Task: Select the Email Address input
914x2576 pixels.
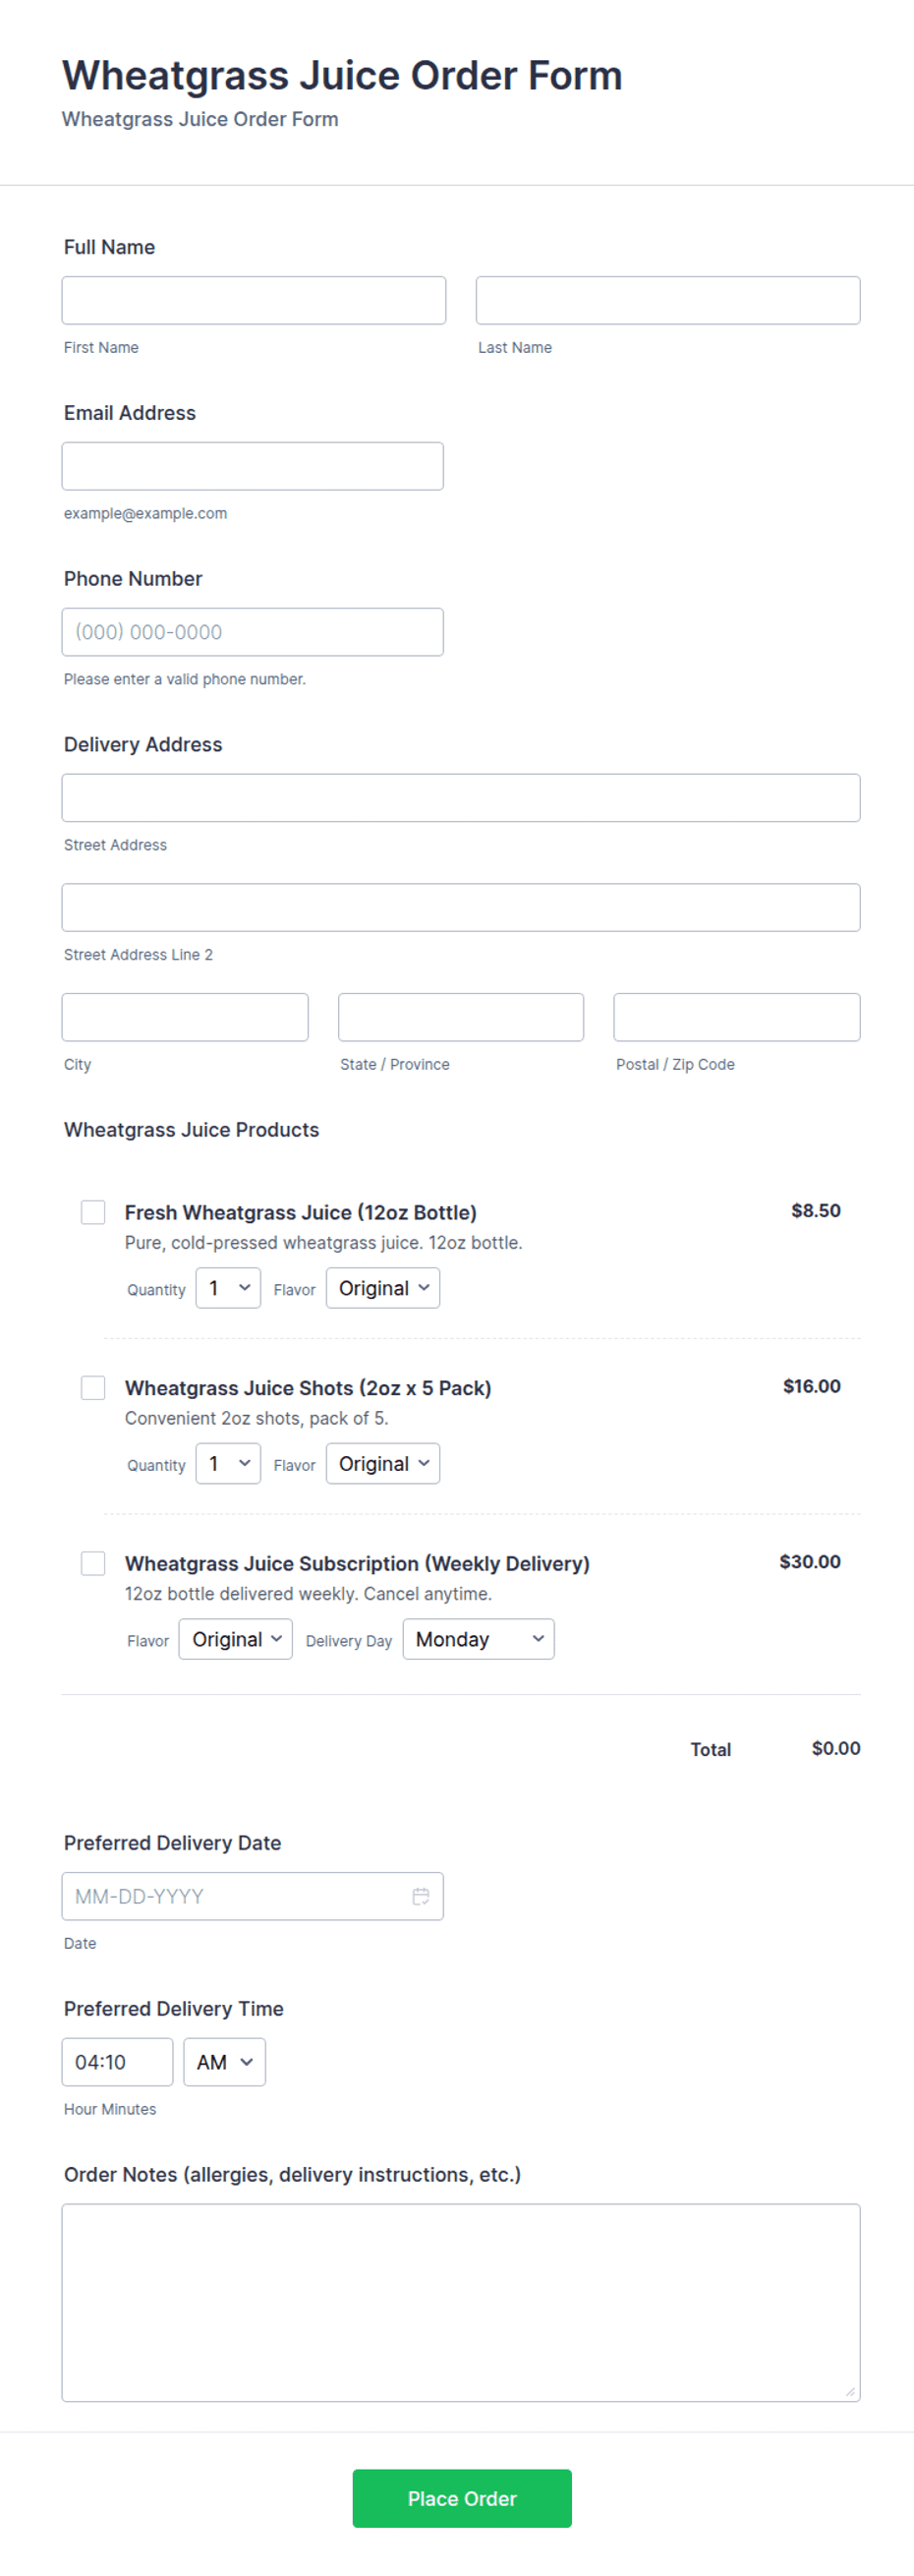Action: pos(253,466)
